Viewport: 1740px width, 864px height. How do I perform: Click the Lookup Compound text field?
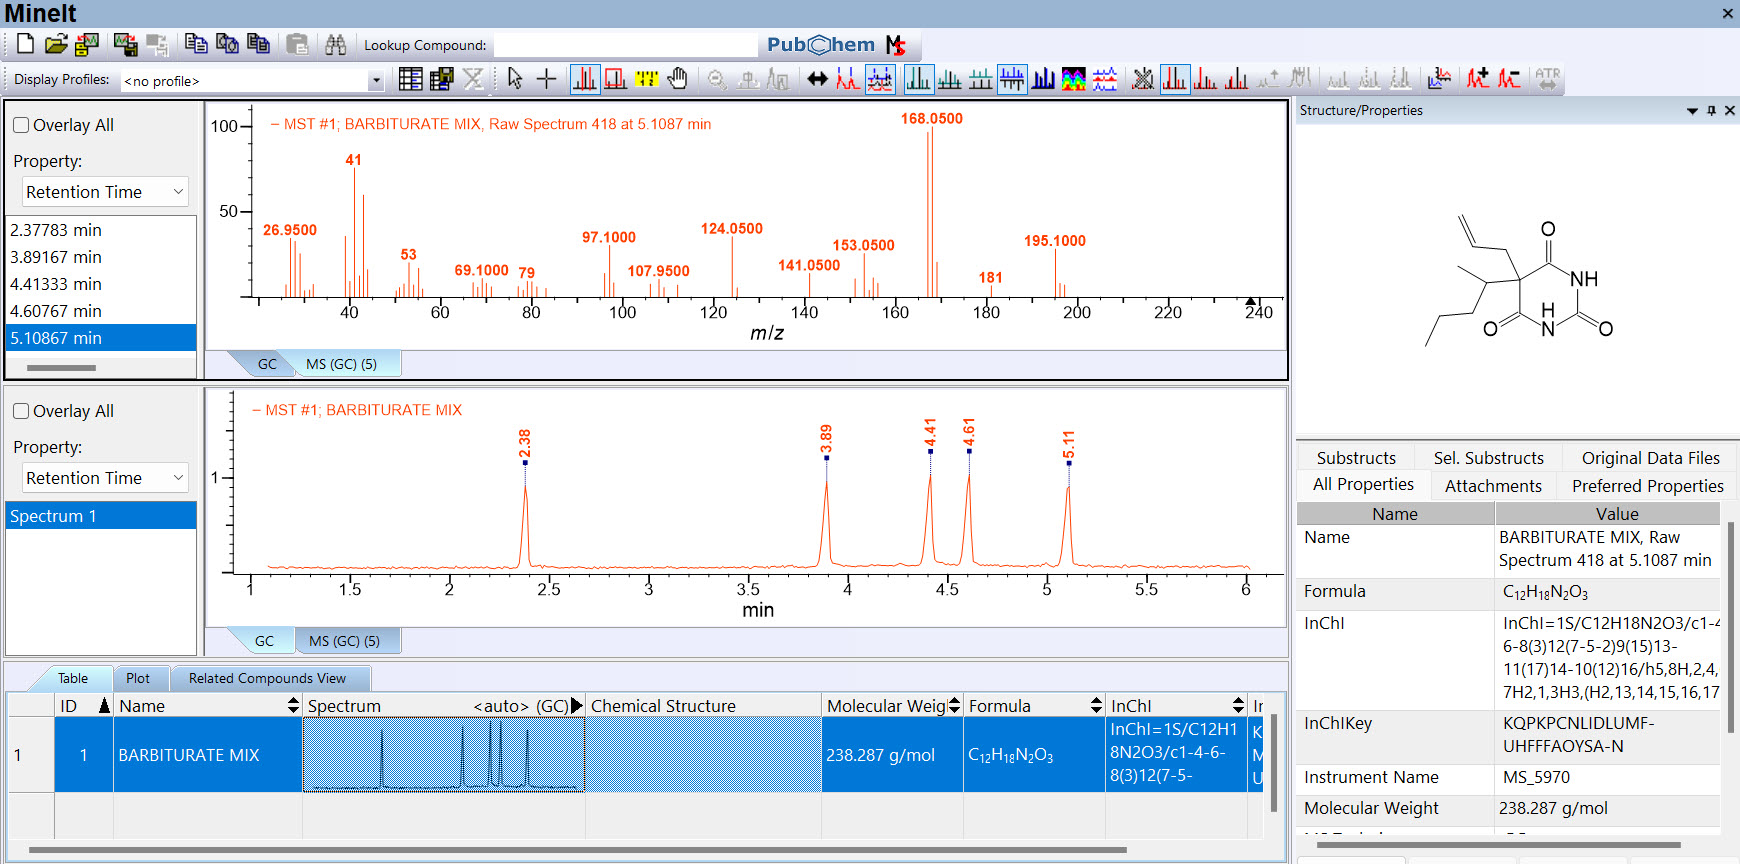coord(625,45)
